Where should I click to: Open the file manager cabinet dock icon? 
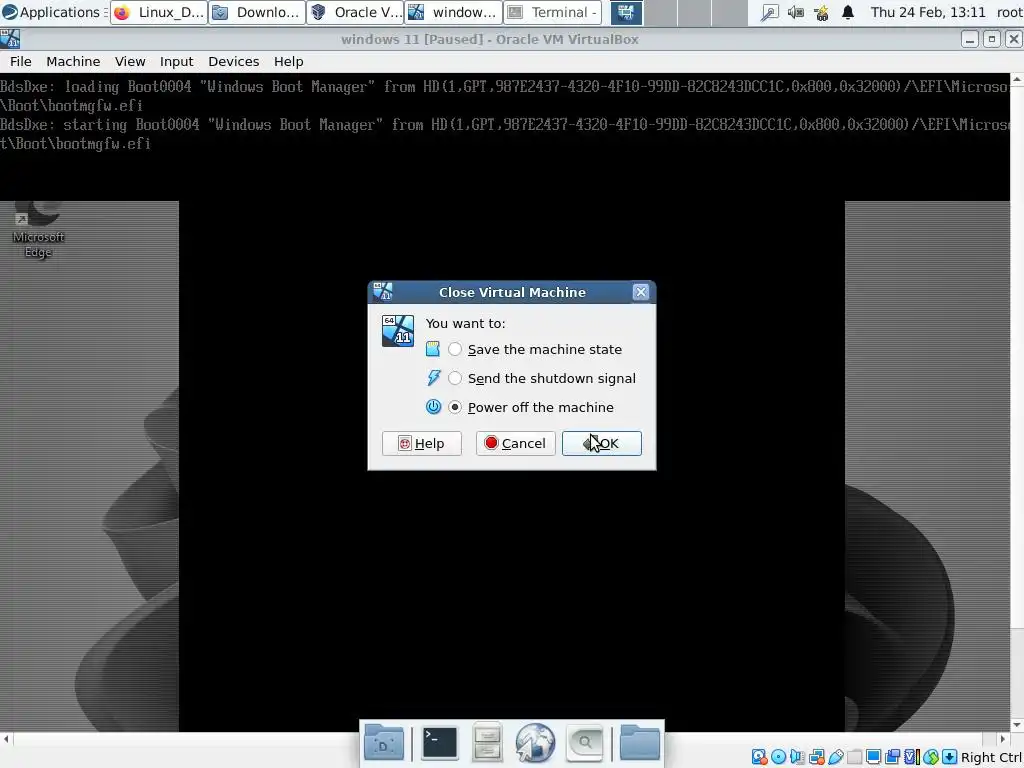pyautogui.click(x=487, y=743)
